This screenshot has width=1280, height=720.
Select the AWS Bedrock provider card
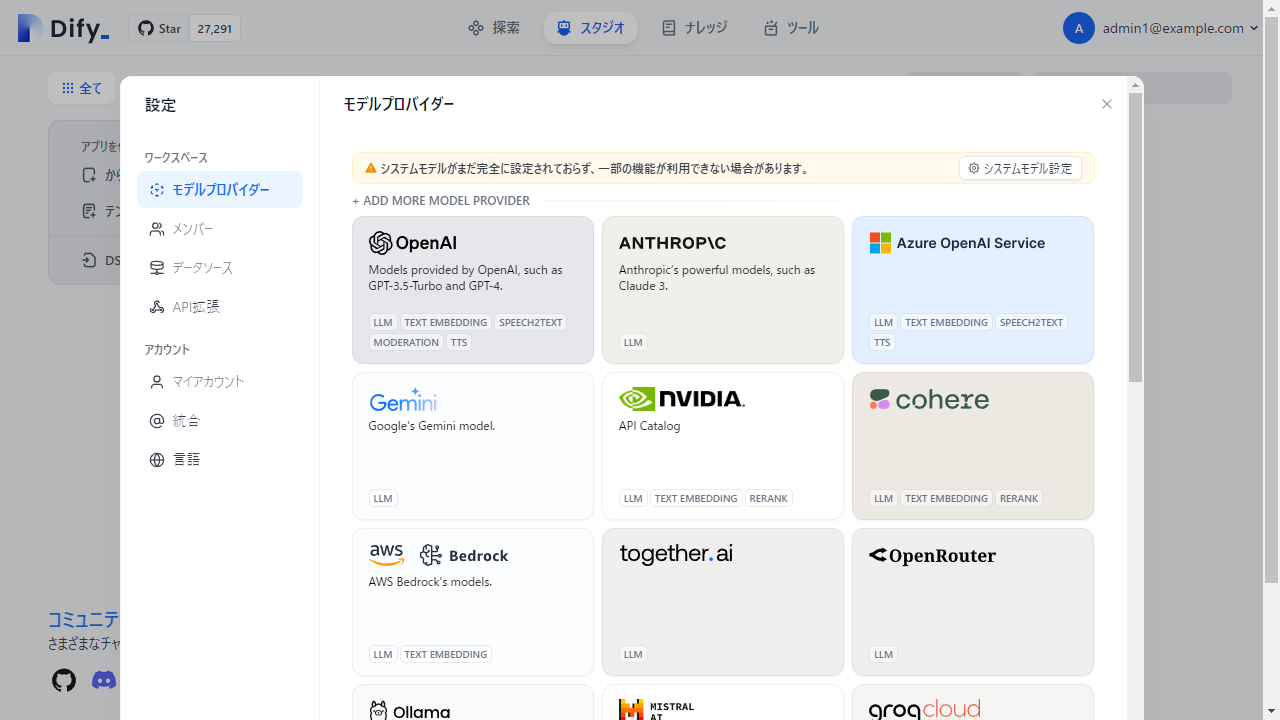(473, 602)
